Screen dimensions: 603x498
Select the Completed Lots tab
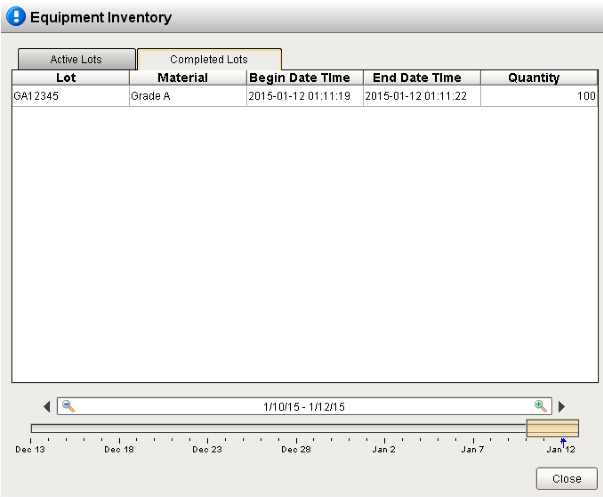pos(209,60)
